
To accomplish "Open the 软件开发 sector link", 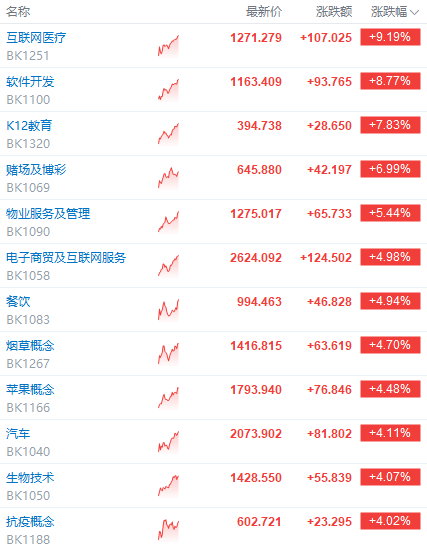I will (30, 82).
